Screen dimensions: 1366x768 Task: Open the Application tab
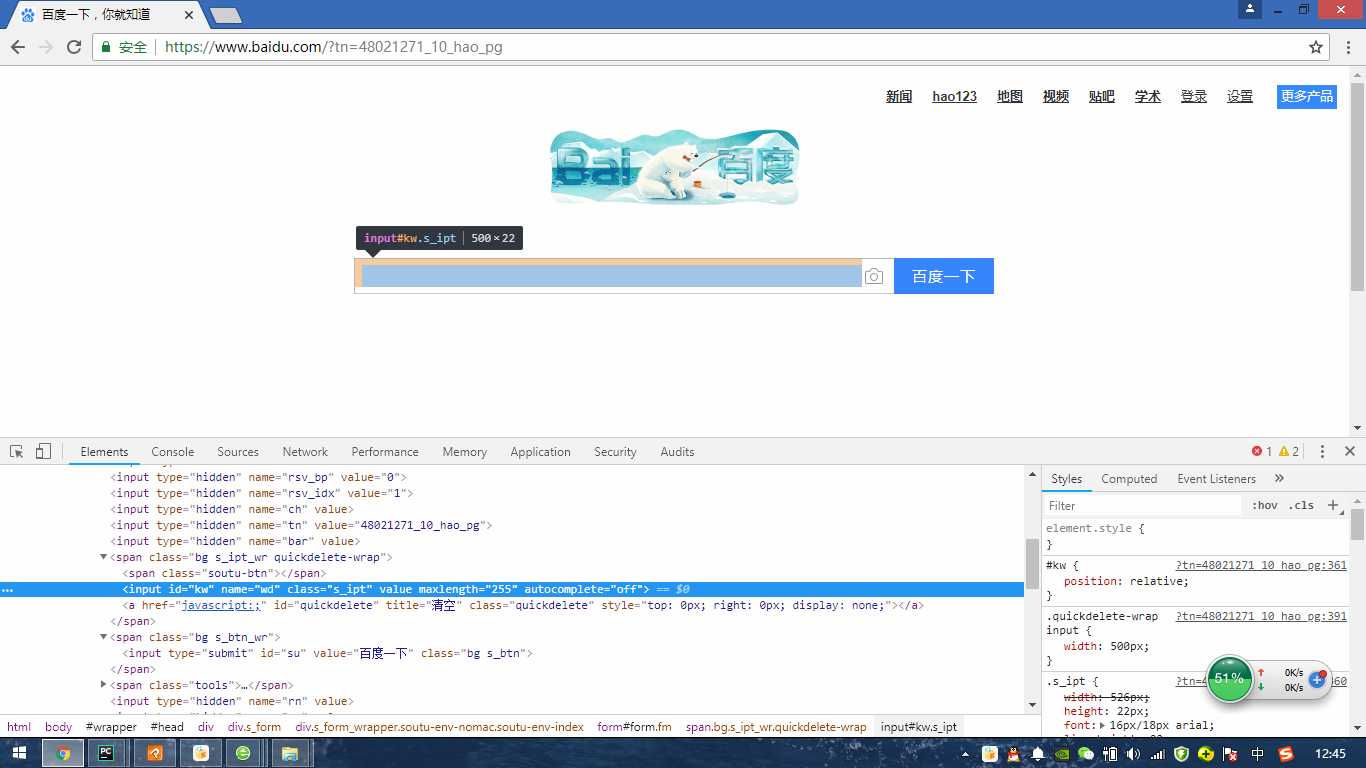(x=540, y=452)
